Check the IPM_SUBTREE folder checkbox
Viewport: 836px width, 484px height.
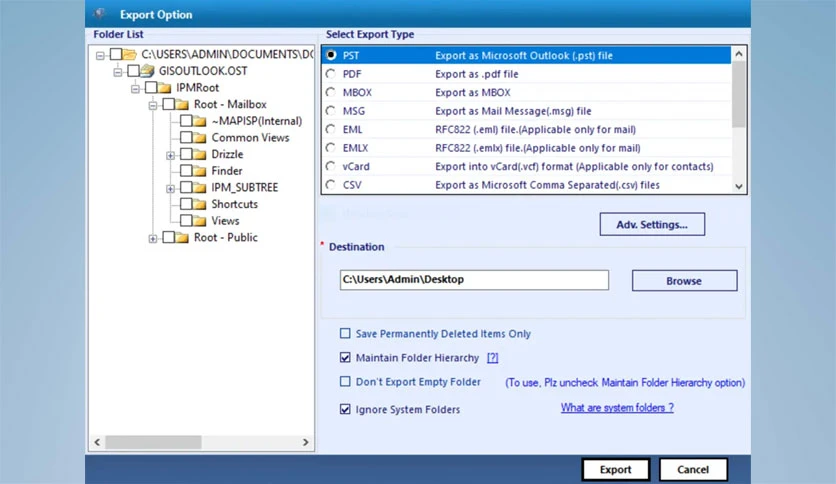(x=186, y=187)
